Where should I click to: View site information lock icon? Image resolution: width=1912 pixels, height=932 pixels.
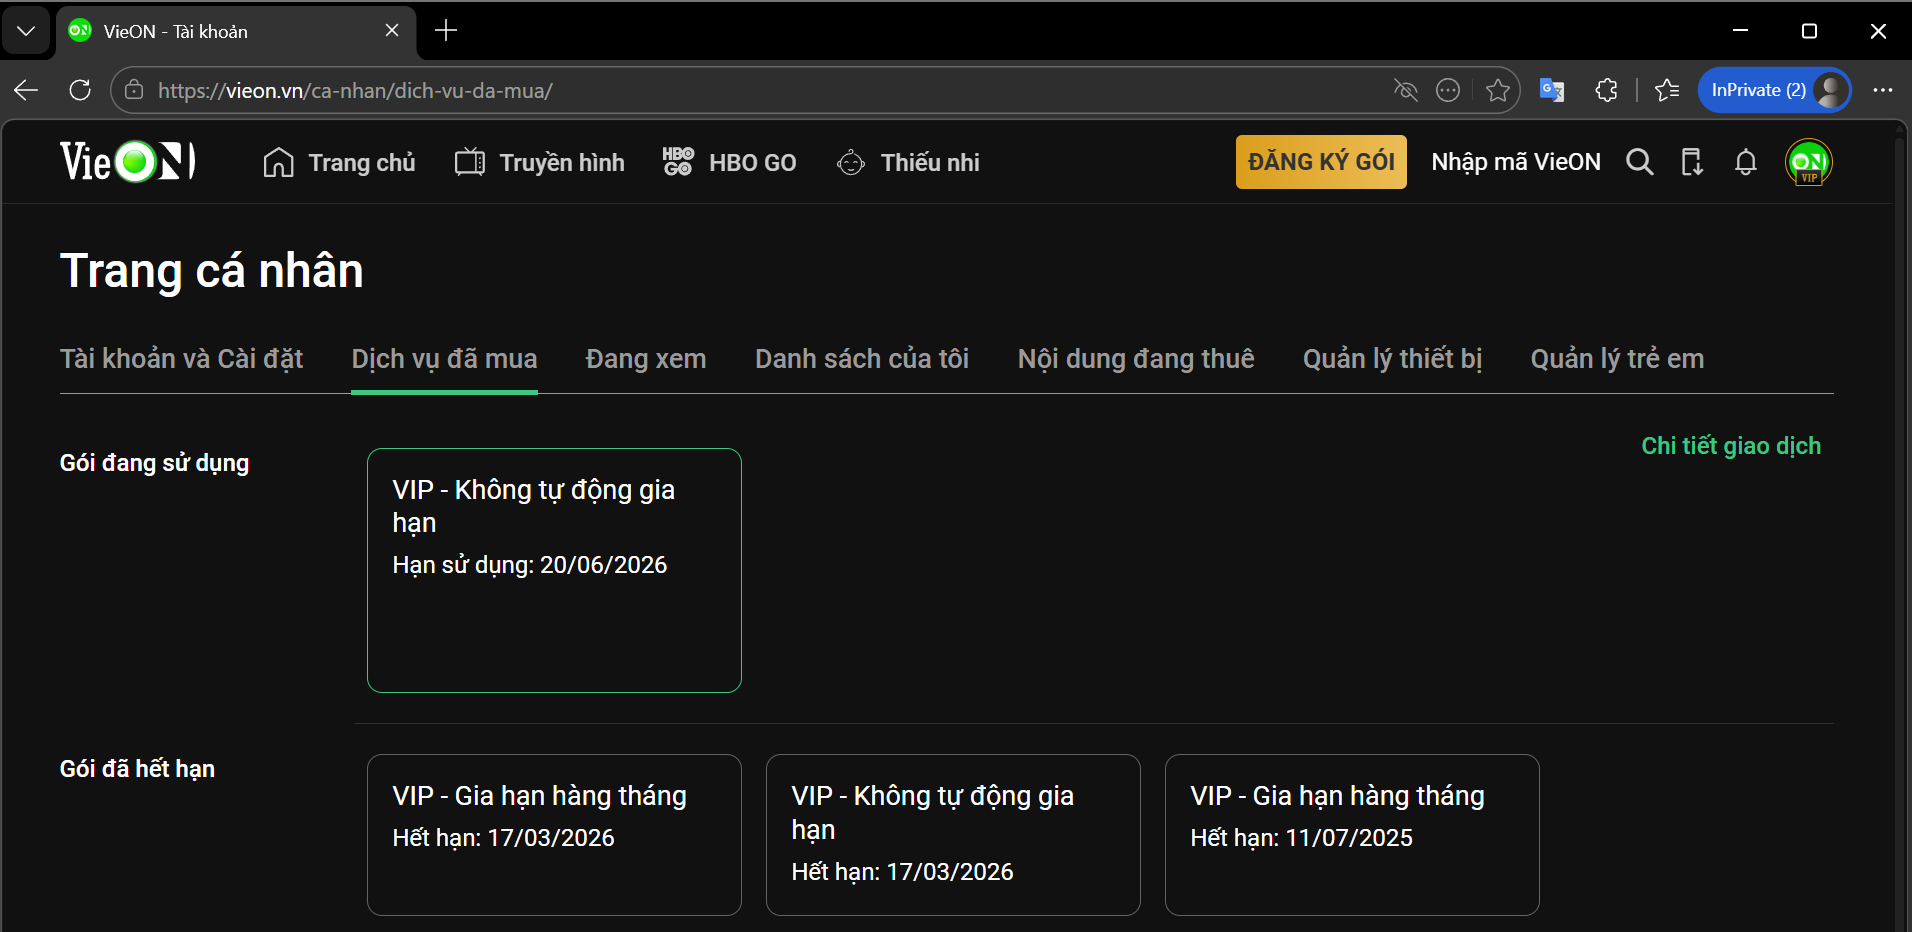[134, 90]
